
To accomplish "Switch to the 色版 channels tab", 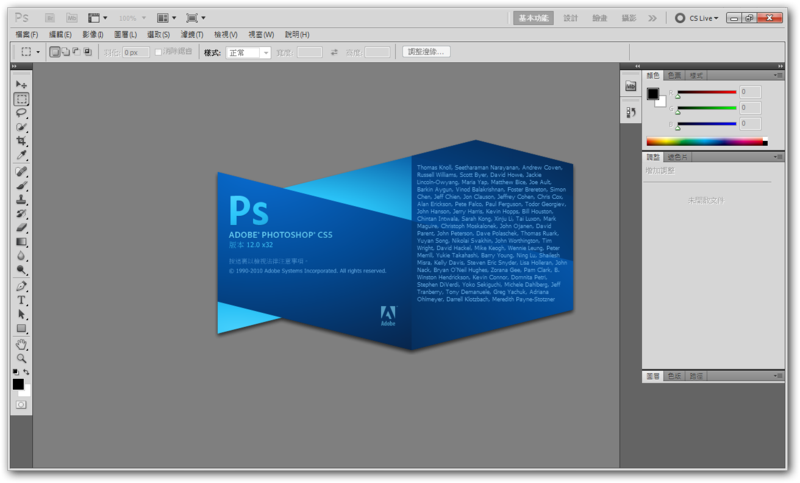I will (674, 376).
